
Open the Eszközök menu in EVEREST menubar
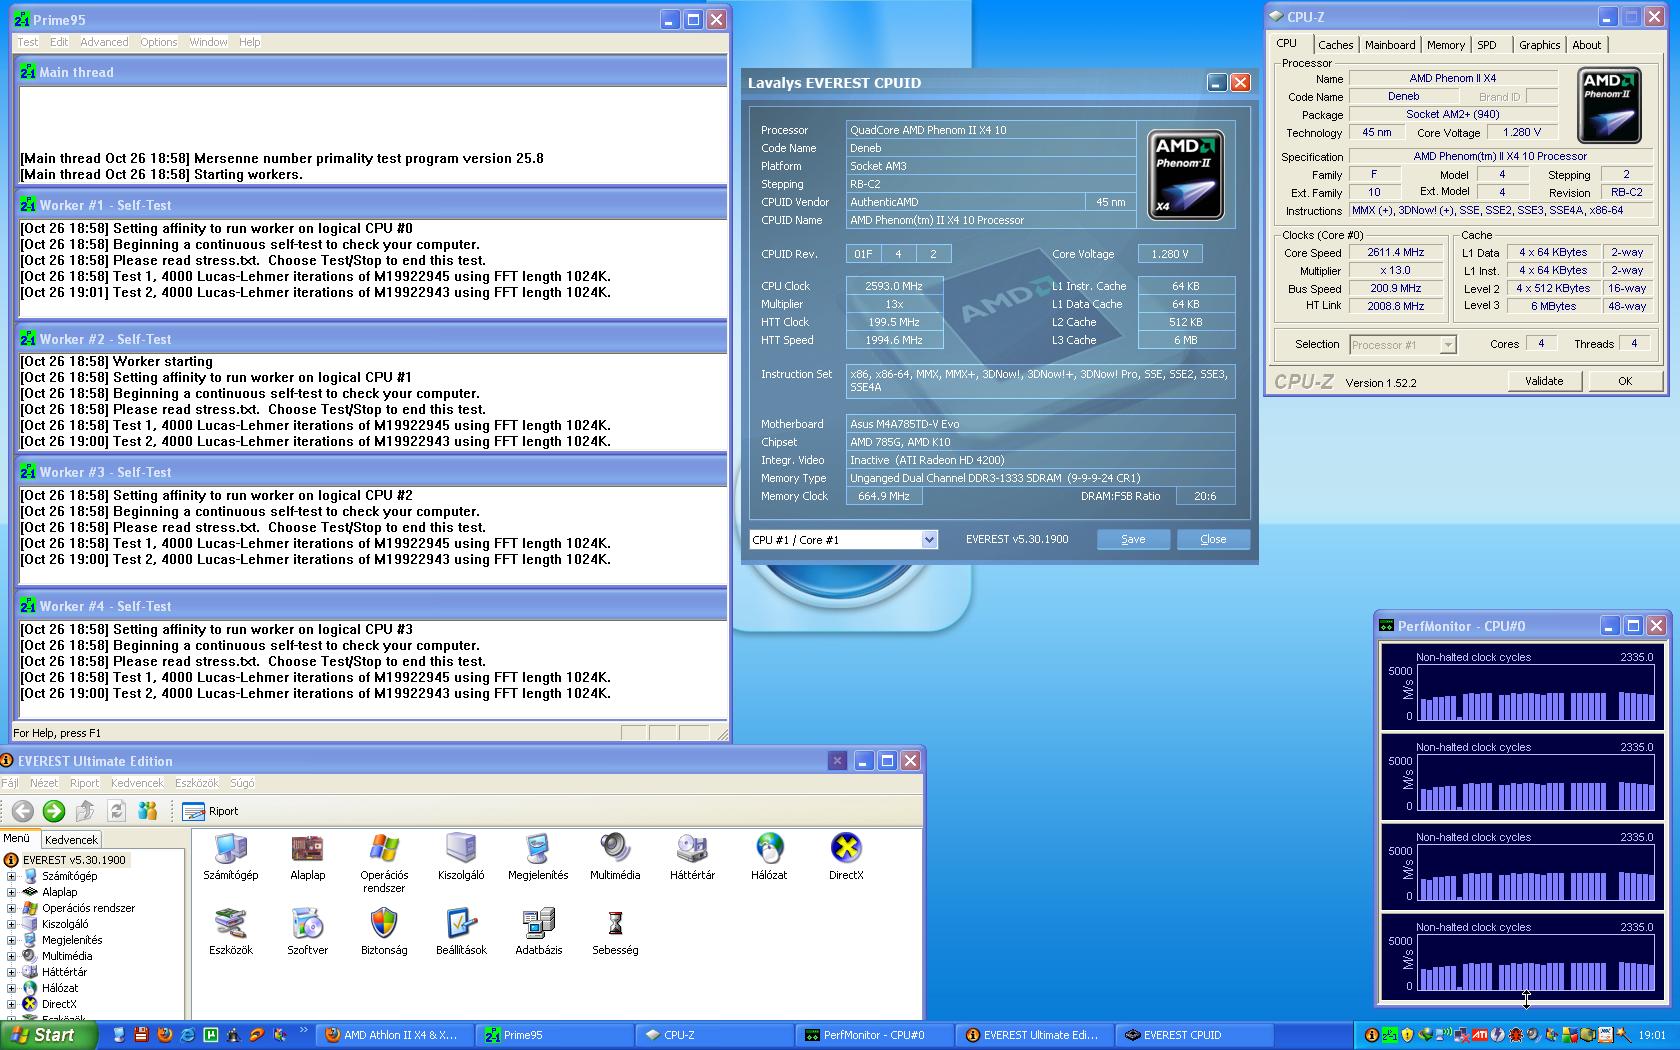[196, 783]
